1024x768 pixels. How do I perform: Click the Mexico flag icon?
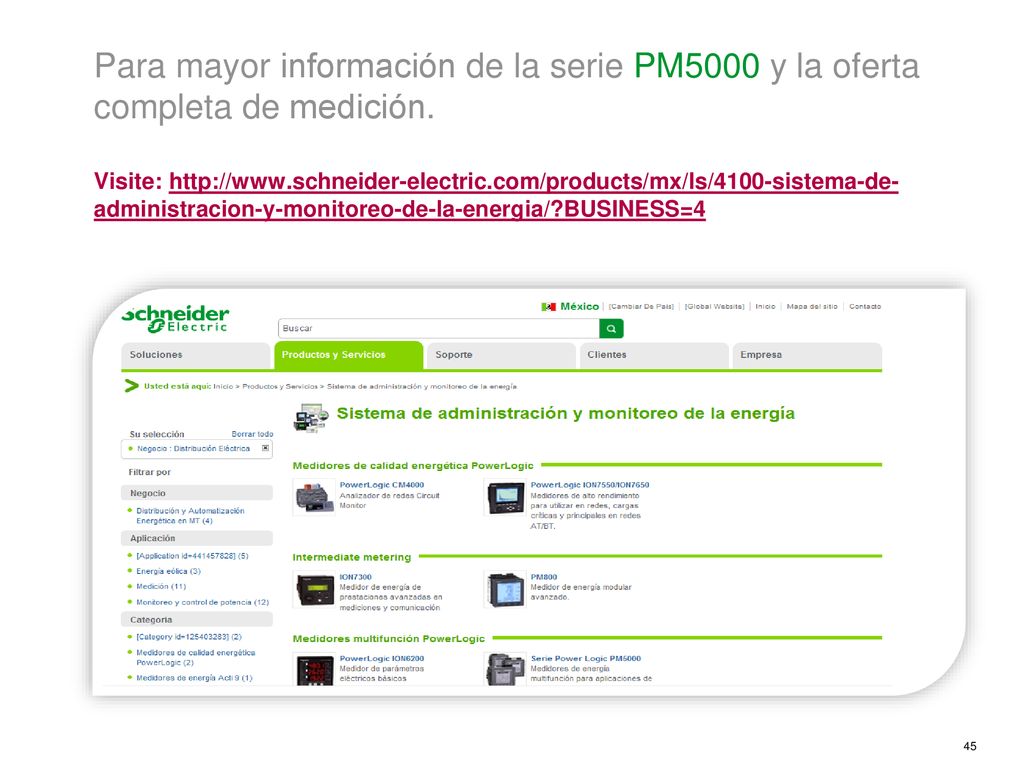point(549,306)
